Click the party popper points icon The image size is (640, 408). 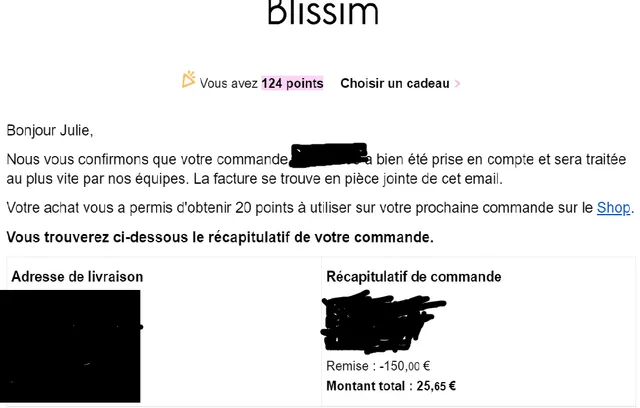[x=188, y=80]
